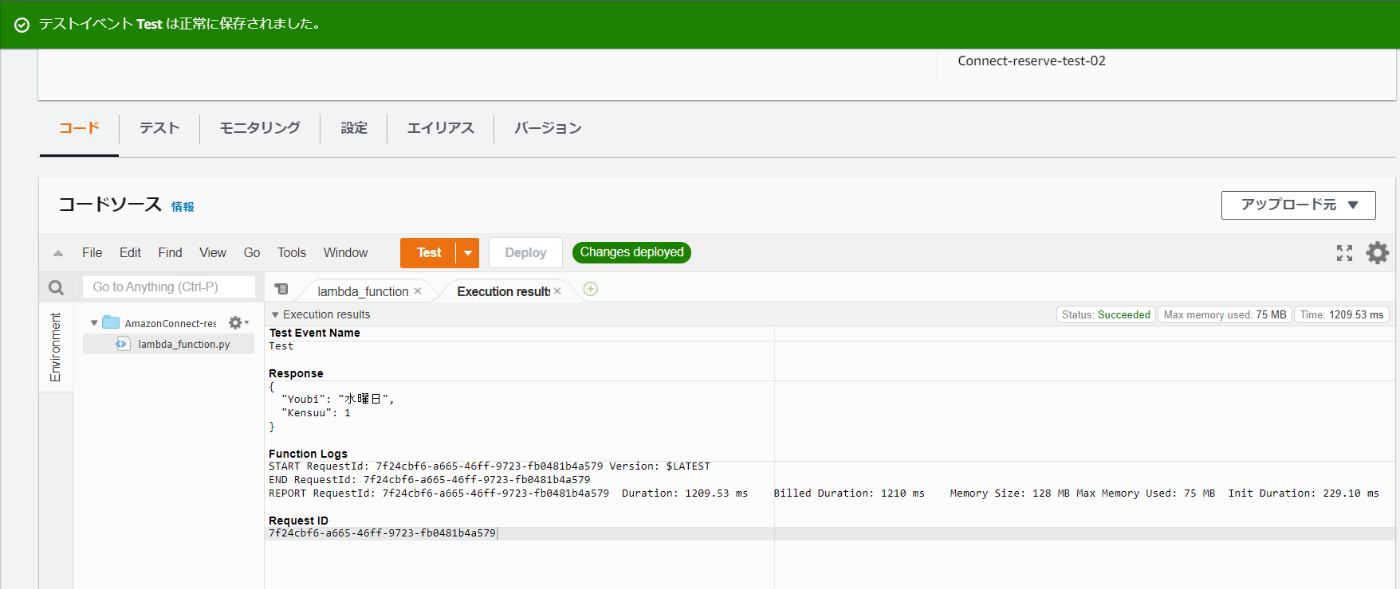Run the orange Test button

tap(428, 253)
